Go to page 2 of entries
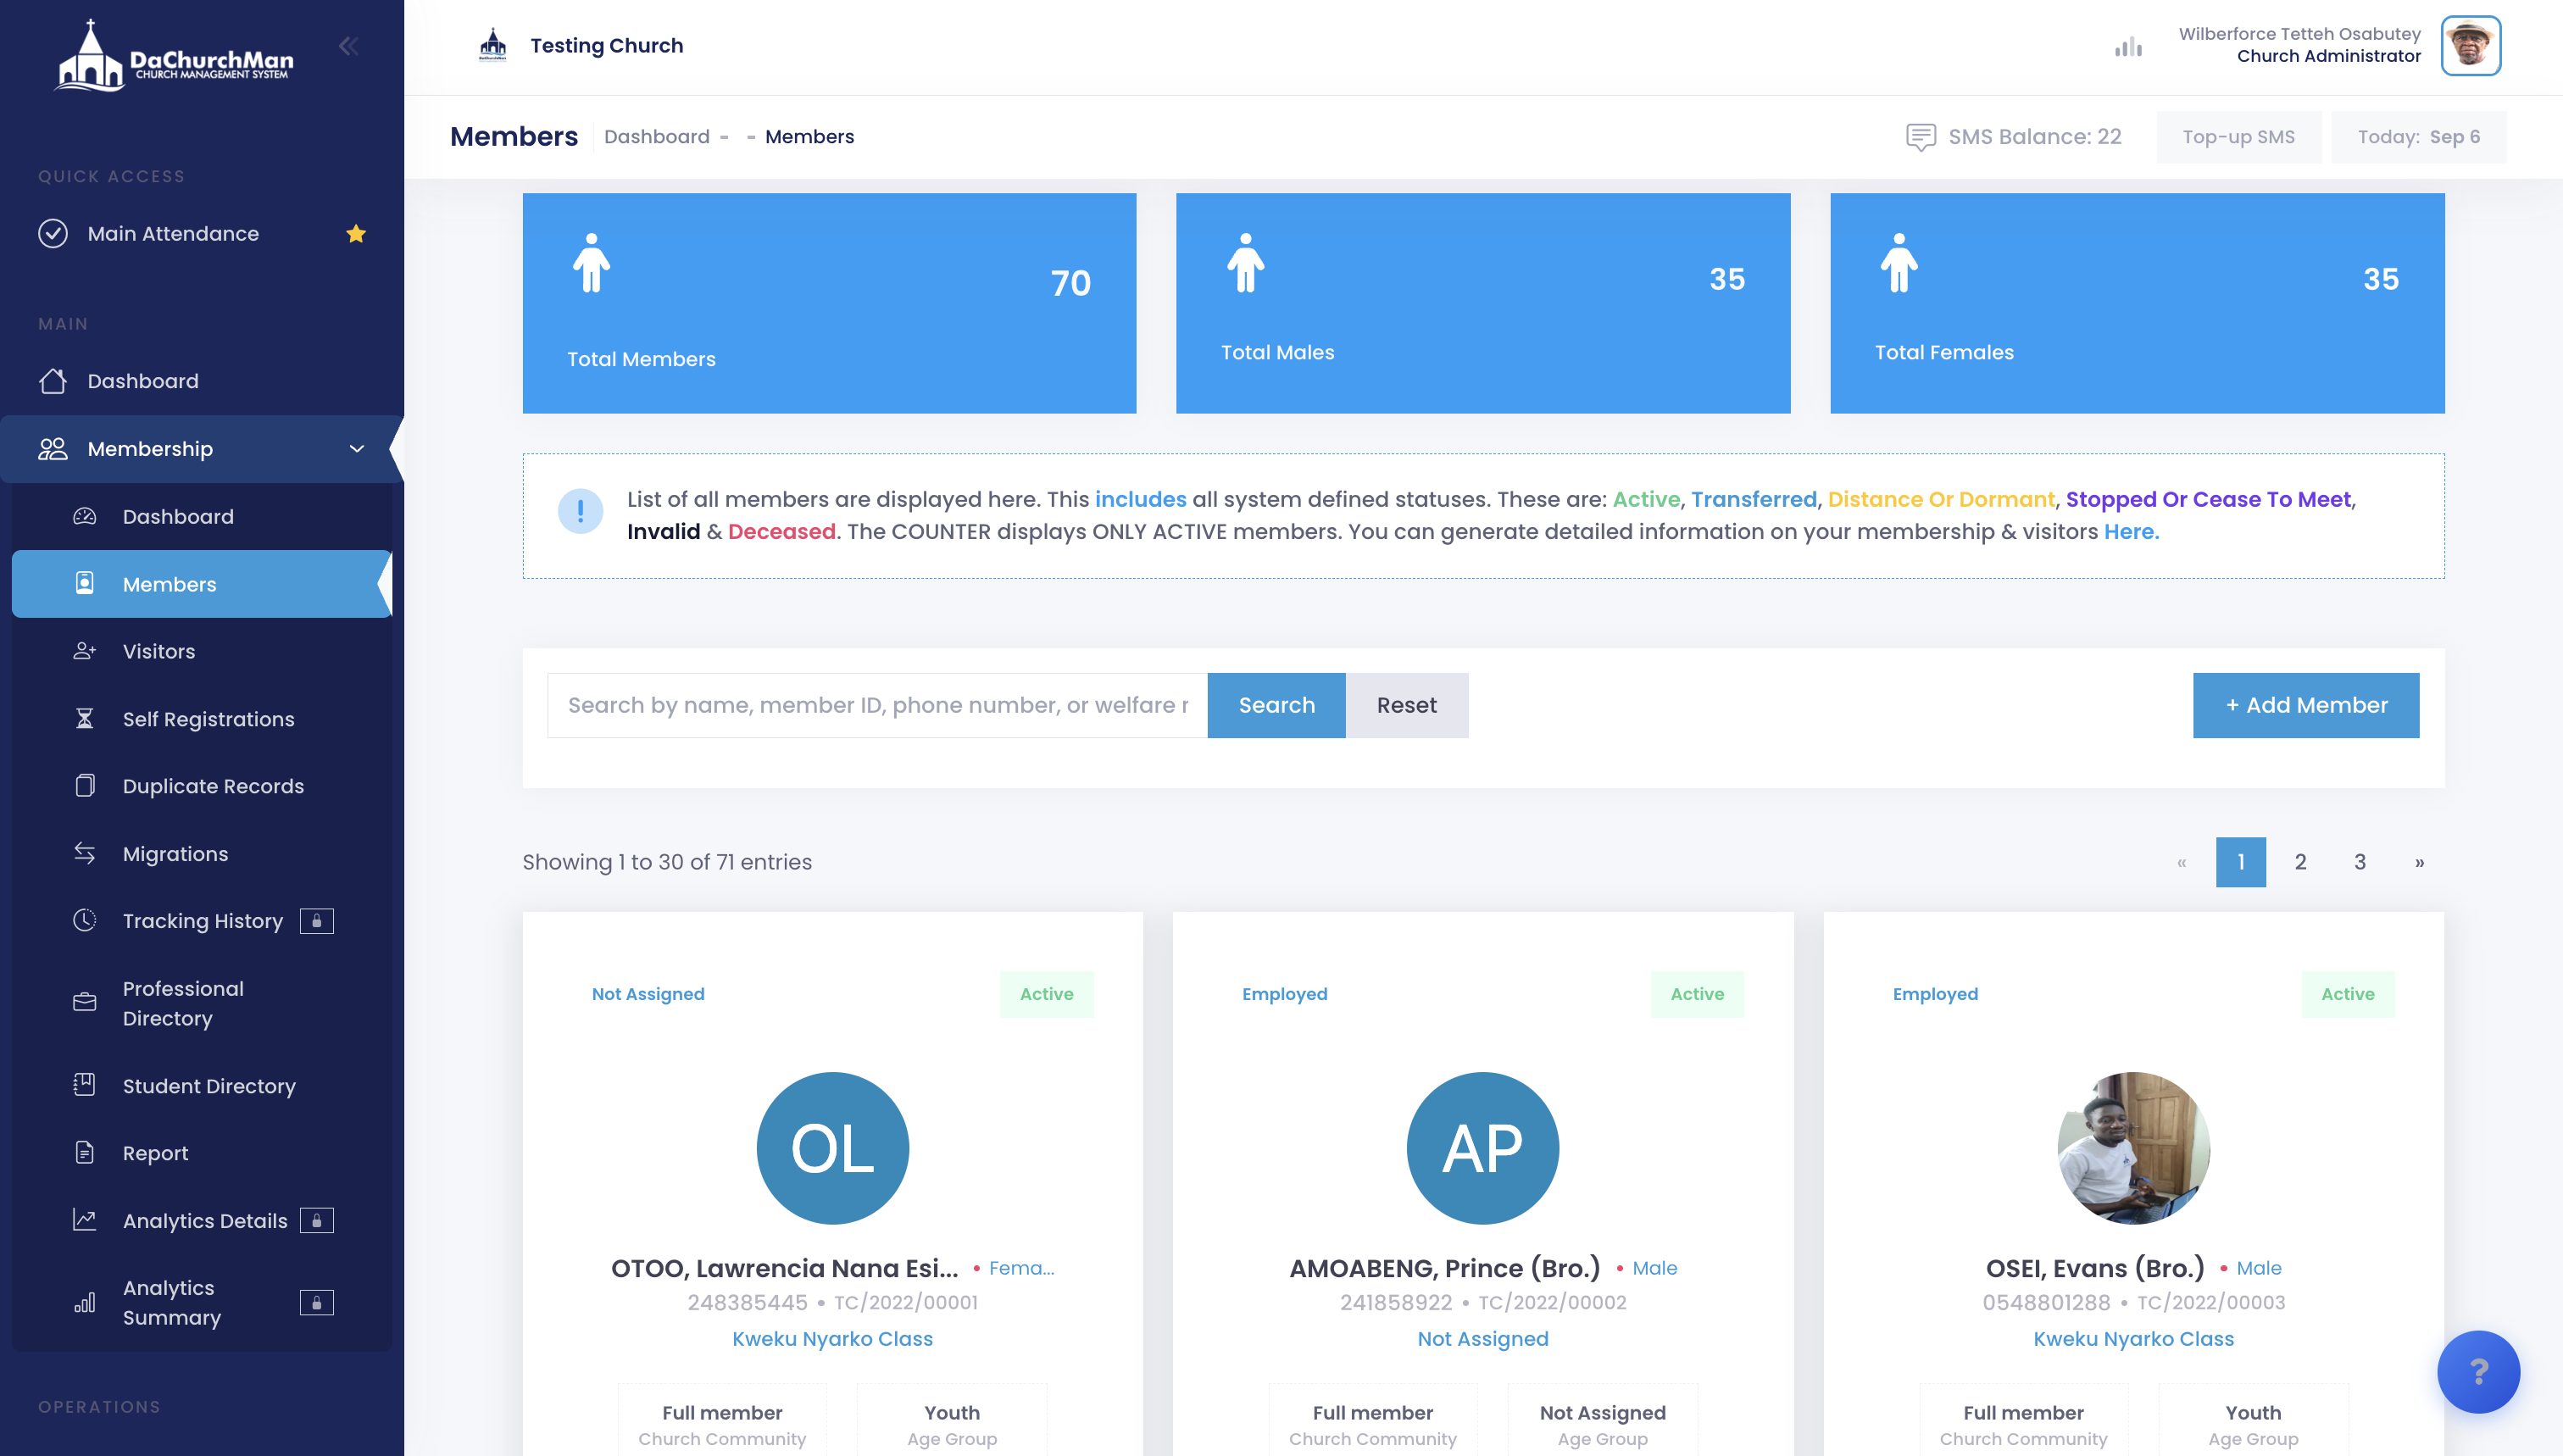Viewport: 2563px width, 1456px height. (x=2300, y=862)
